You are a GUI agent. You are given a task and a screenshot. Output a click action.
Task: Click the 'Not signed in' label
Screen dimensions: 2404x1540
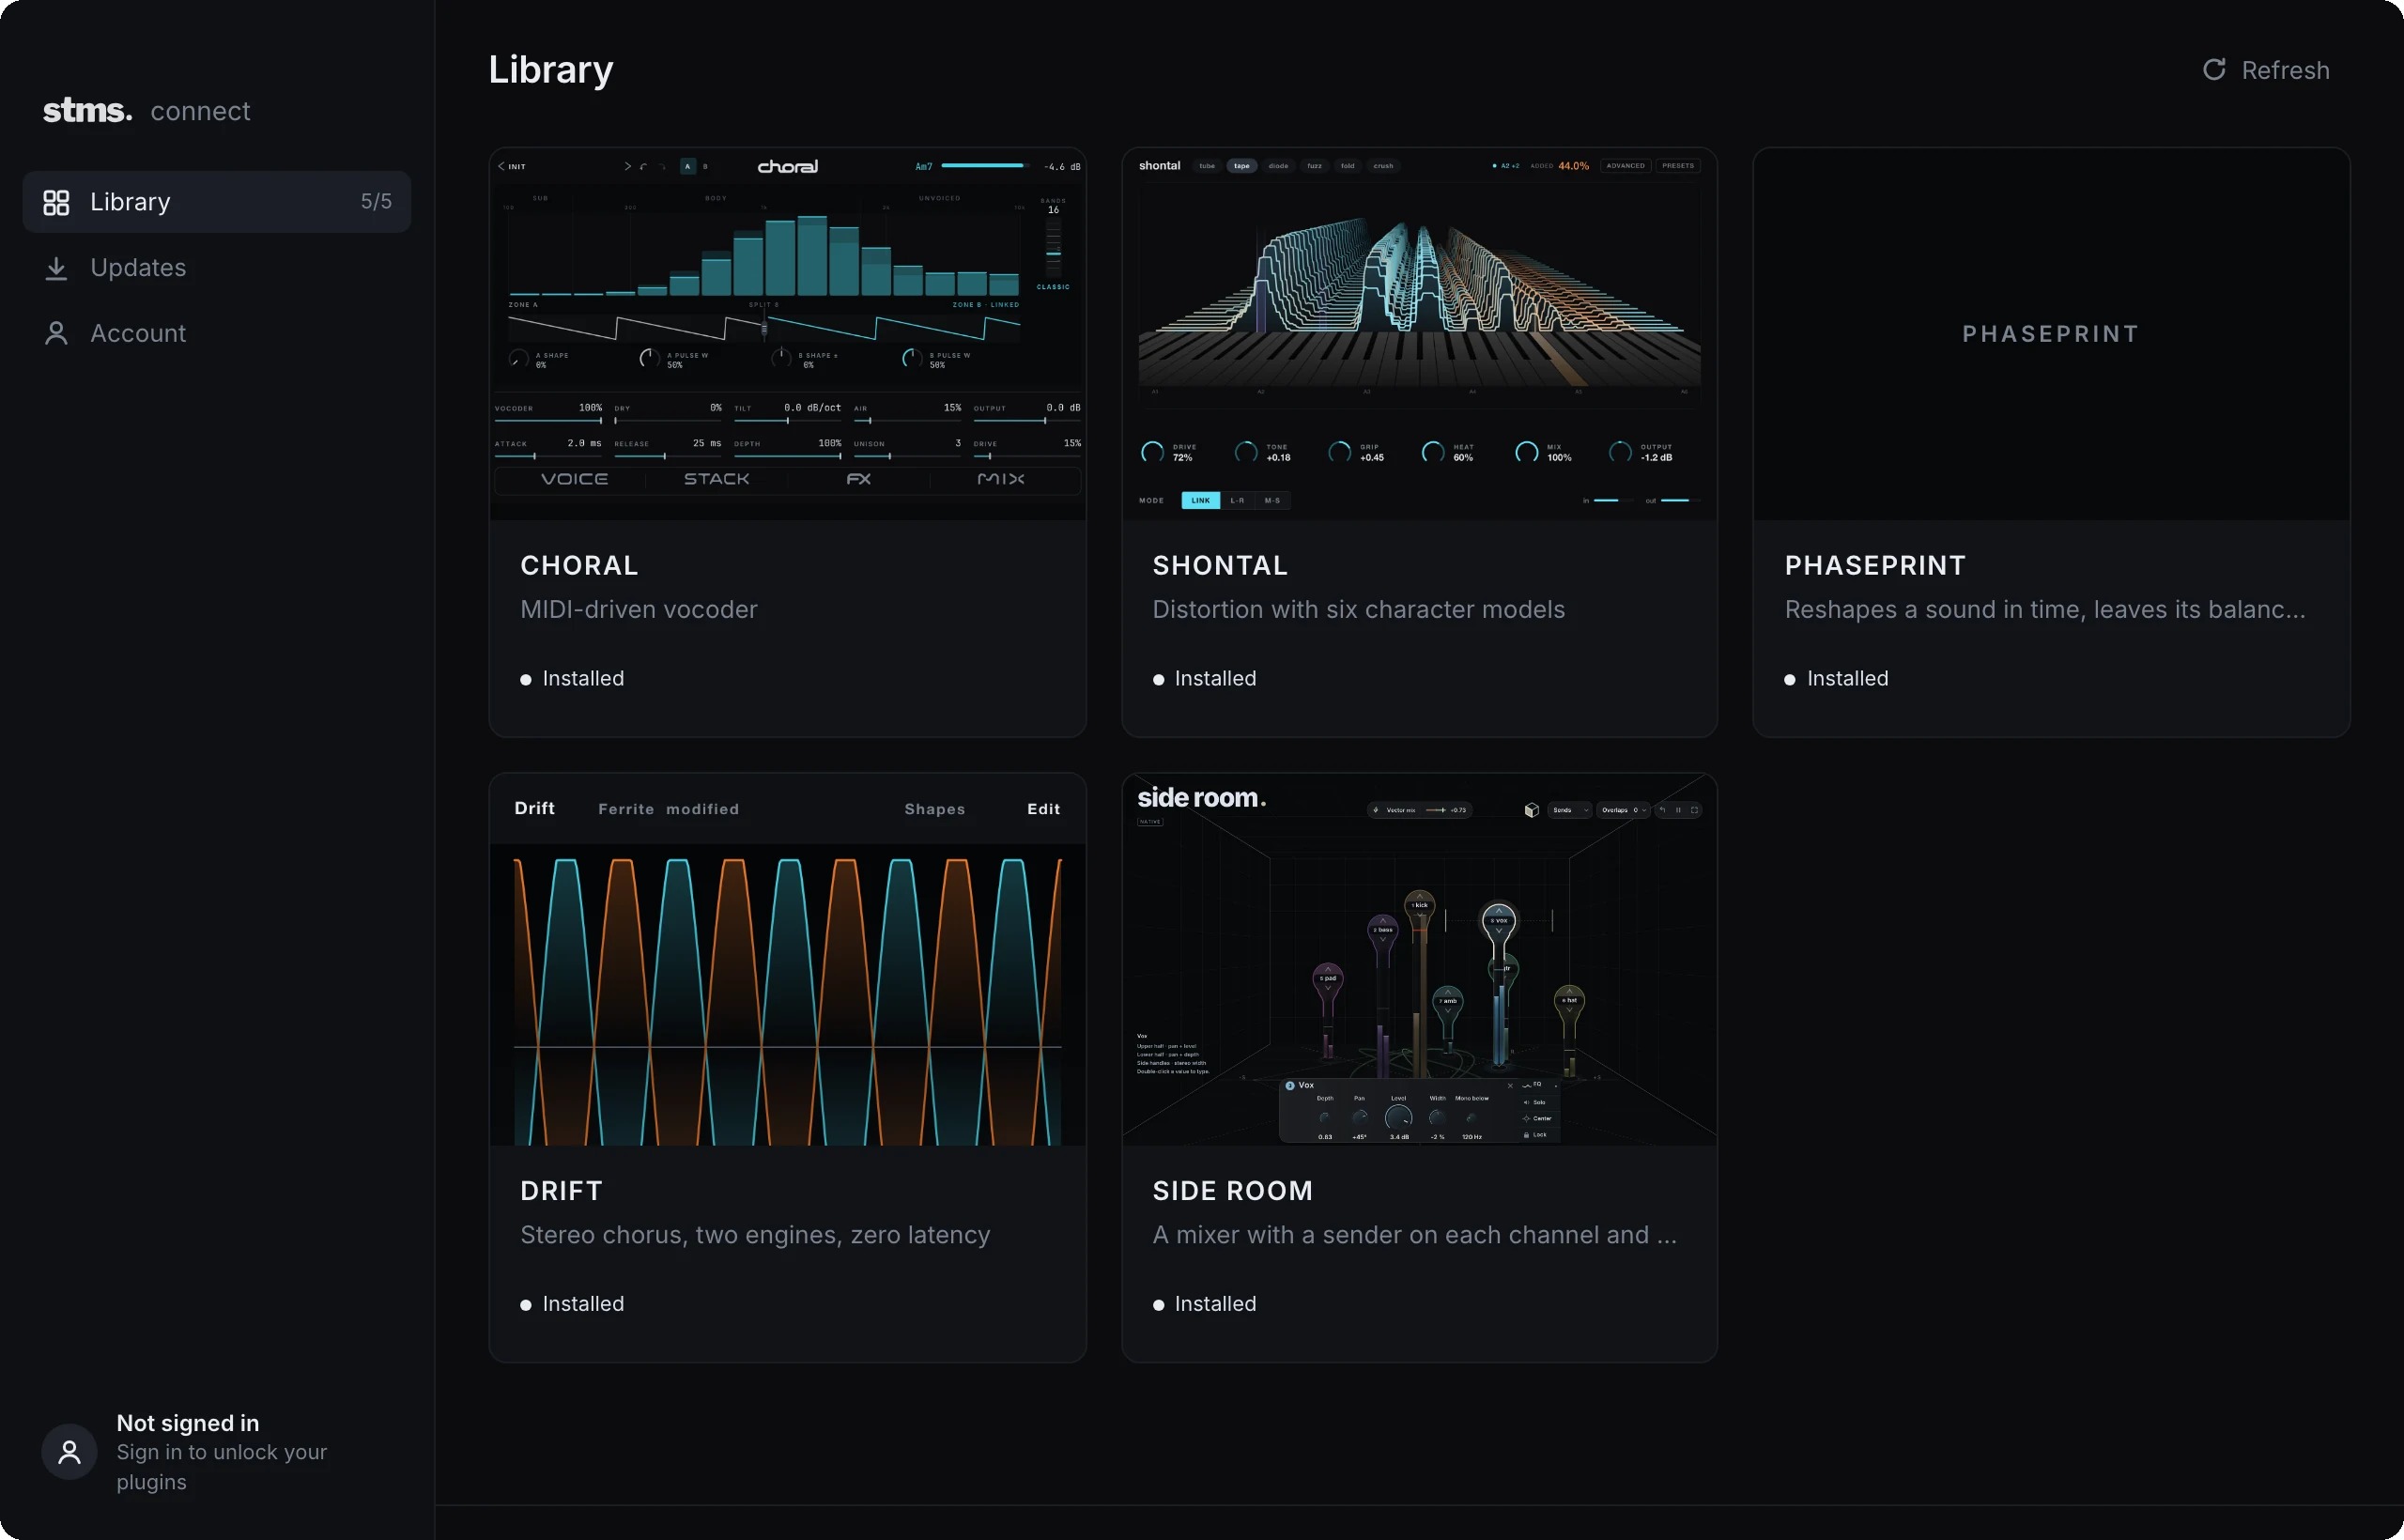[188, 1423]
